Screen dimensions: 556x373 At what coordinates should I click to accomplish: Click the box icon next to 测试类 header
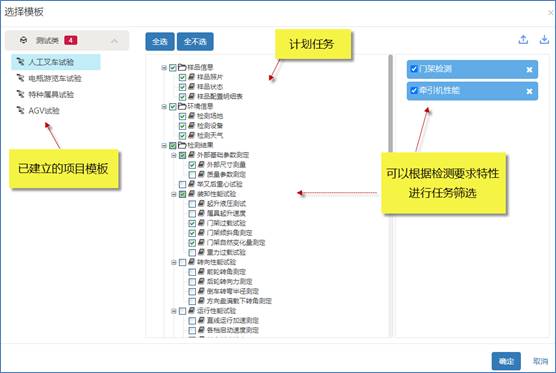23,40
